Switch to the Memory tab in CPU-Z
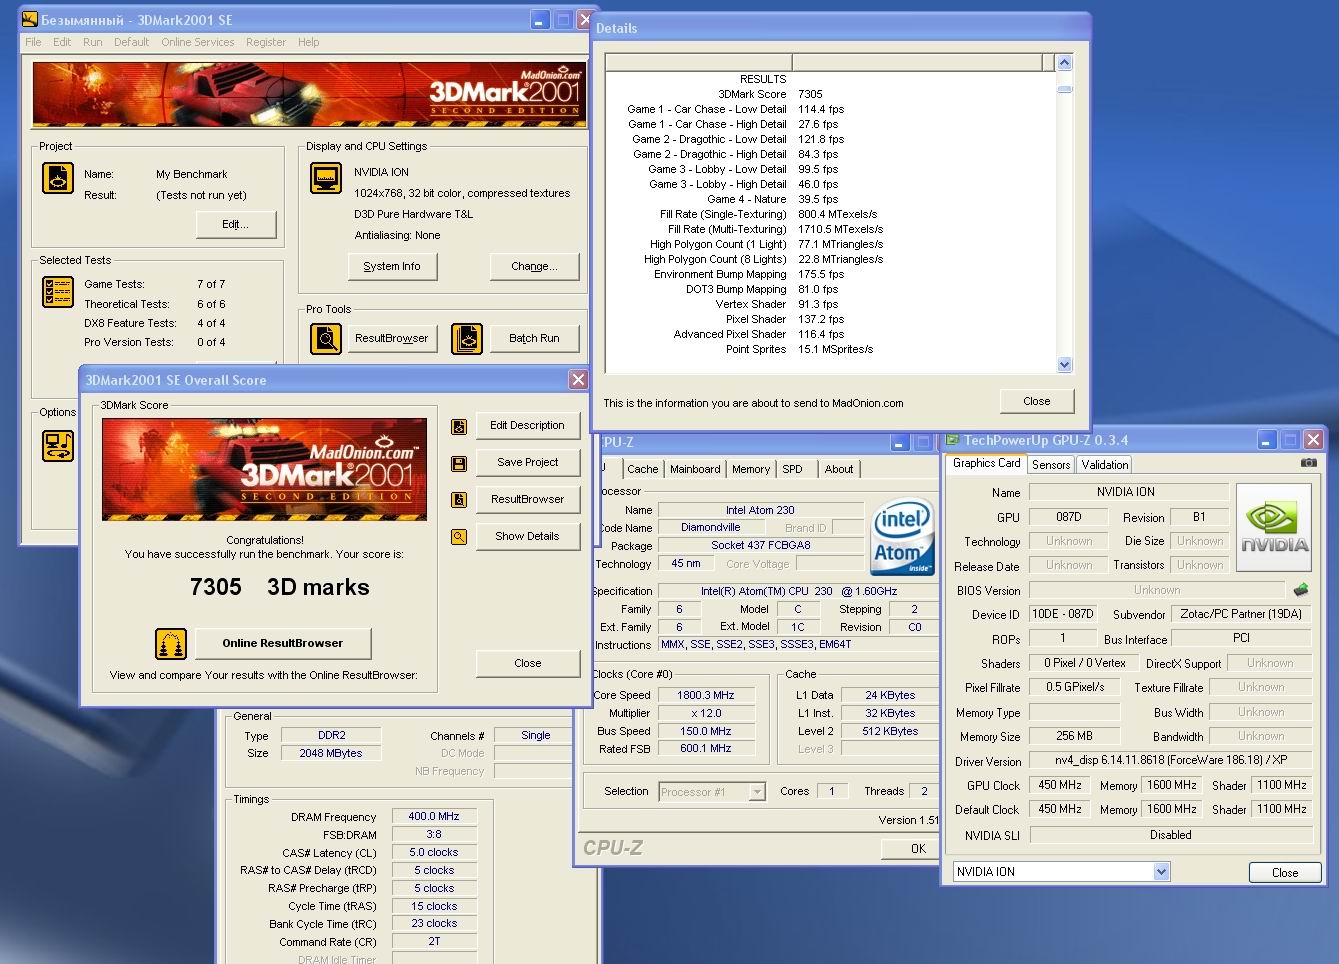 (x=751, y=469)
